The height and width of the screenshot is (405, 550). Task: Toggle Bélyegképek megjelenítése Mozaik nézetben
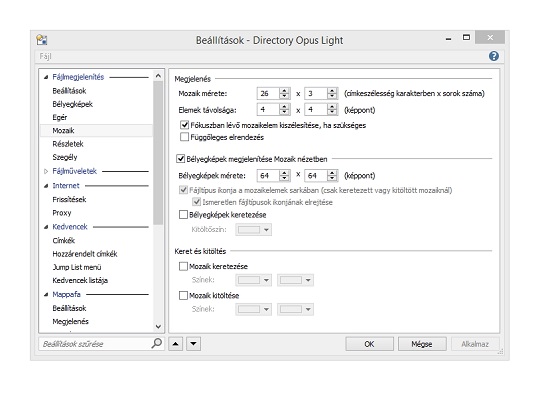tap(180, 159)
